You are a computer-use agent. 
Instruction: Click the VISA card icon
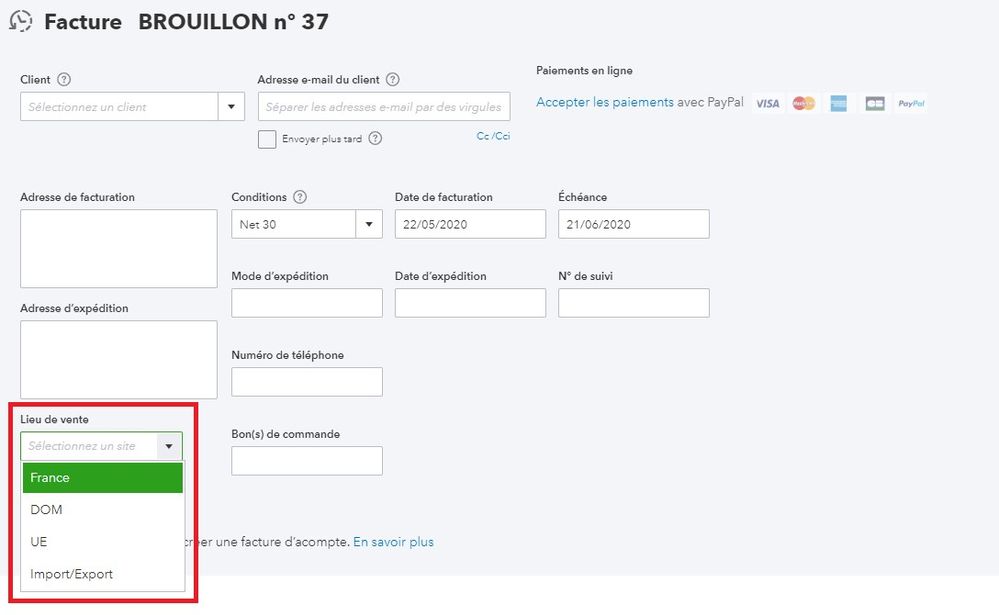click(x=767, y=103)
